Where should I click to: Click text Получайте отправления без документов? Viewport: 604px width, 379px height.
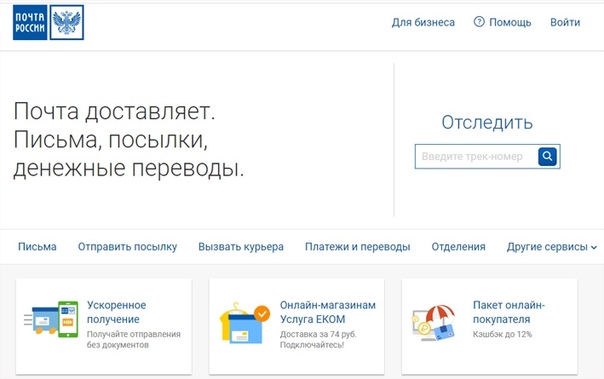pyautogui.click(x=134, y=339)
